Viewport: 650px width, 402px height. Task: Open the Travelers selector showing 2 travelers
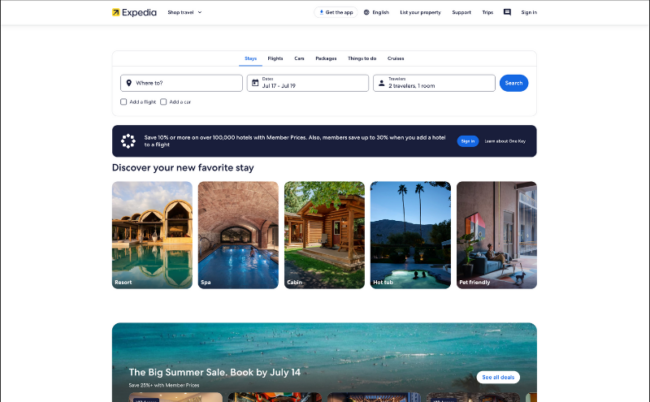click(434, 83)
